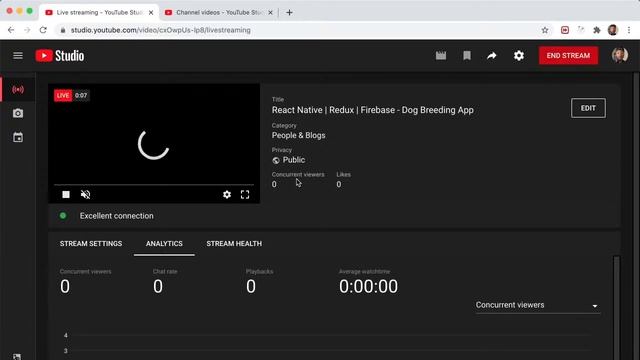Screen dimensions: 640x360
Task: Click the green connection status indicator
Action: pos(63,216)
